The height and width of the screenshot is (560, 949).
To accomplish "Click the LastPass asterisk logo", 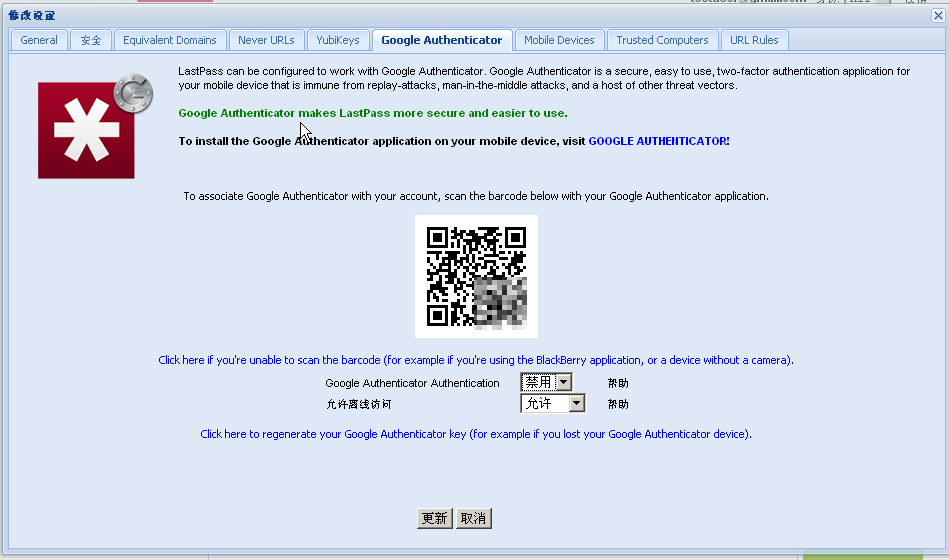I will pos(86,130).
